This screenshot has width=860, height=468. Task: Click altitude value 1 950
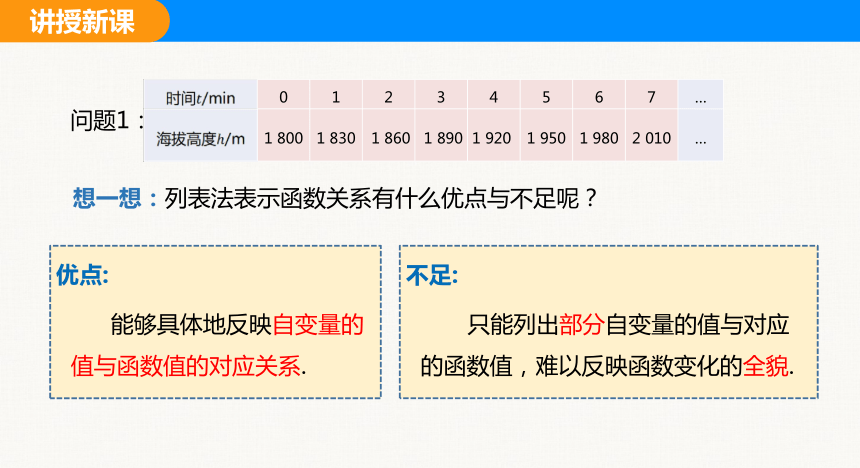point(546,138)
